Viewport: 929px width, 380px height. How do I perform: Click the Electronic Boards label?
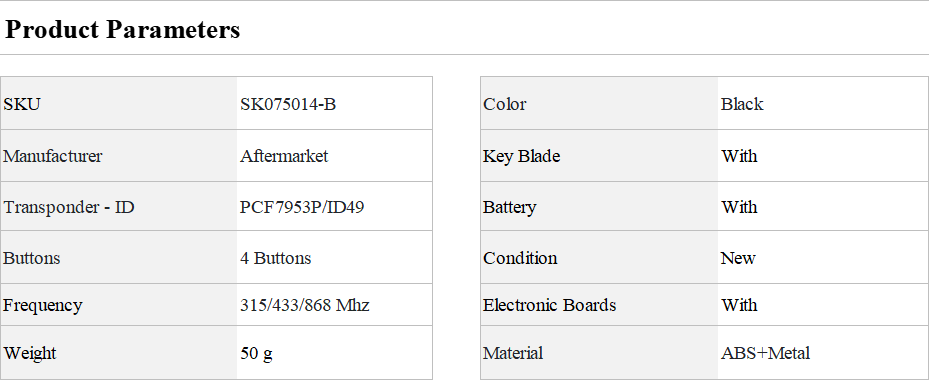tap(549, 305)
